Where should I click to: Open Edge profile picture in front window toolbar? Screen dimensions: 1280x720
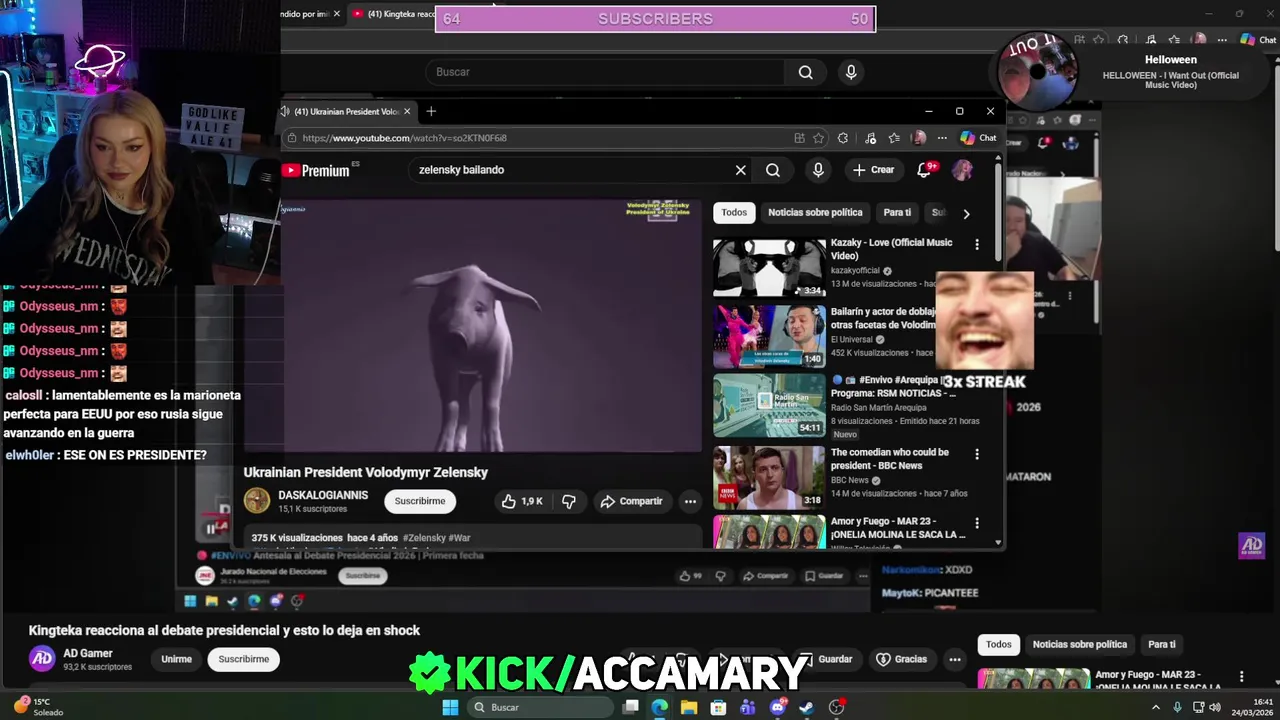919,138
